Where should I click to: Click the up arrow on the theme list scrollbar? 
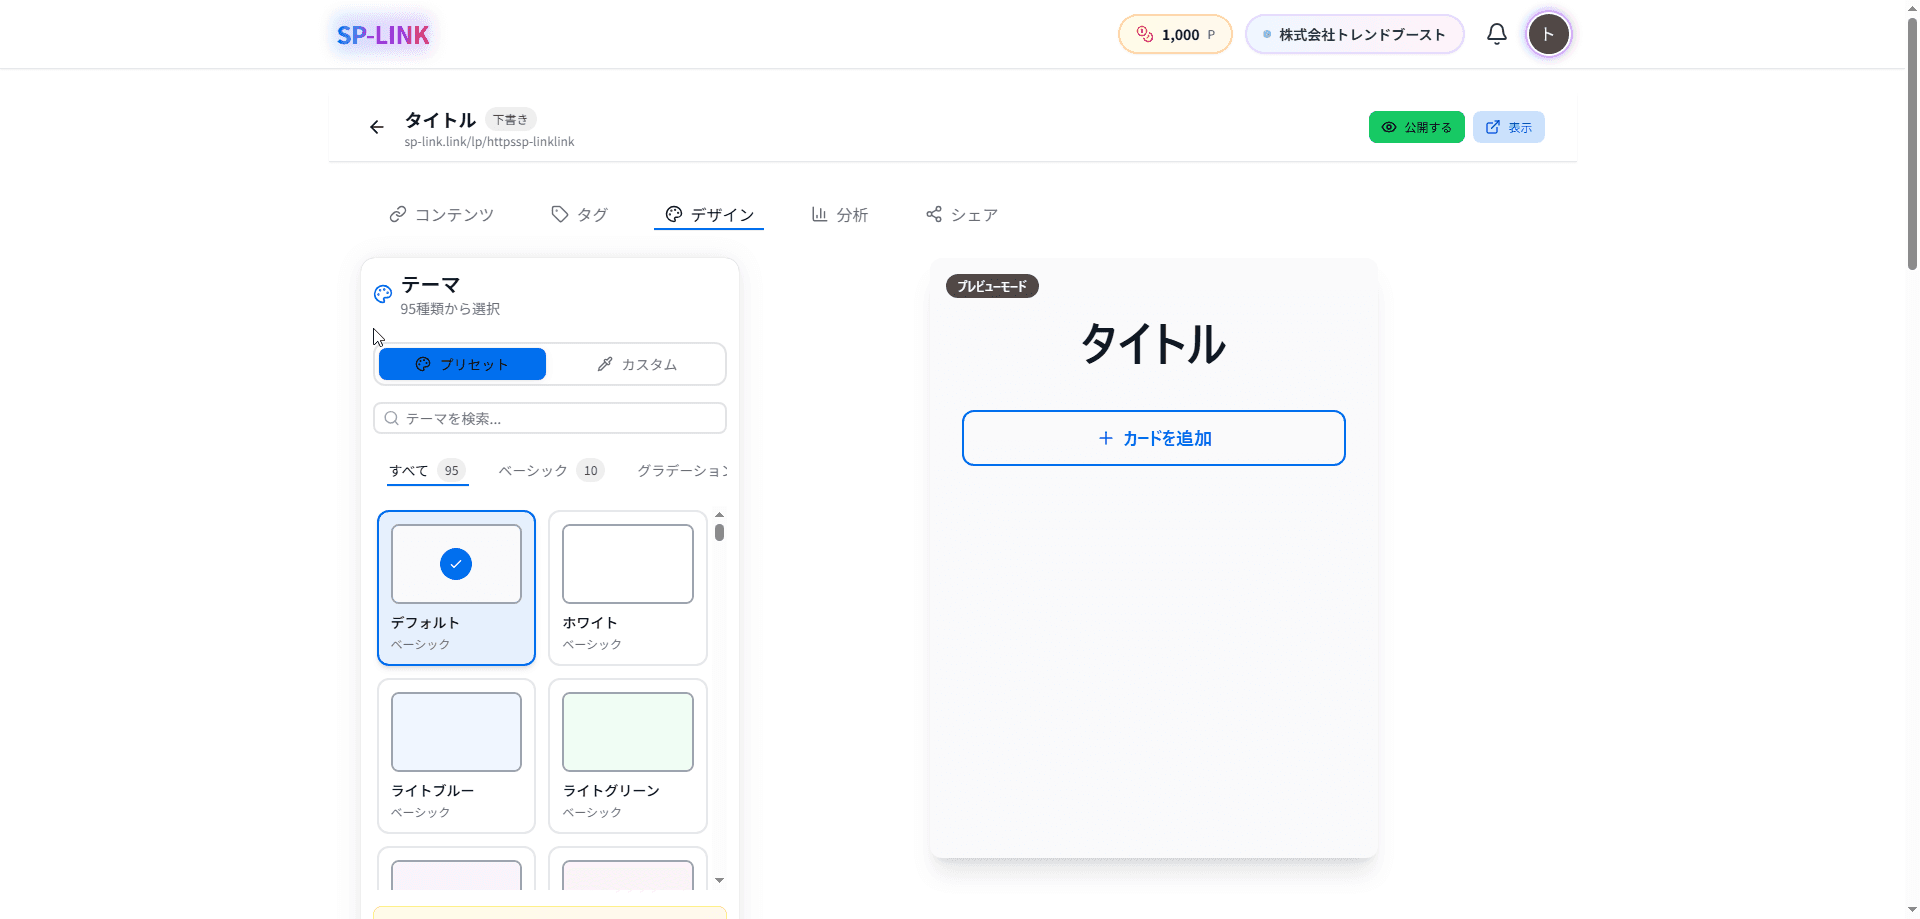point(719,516)
